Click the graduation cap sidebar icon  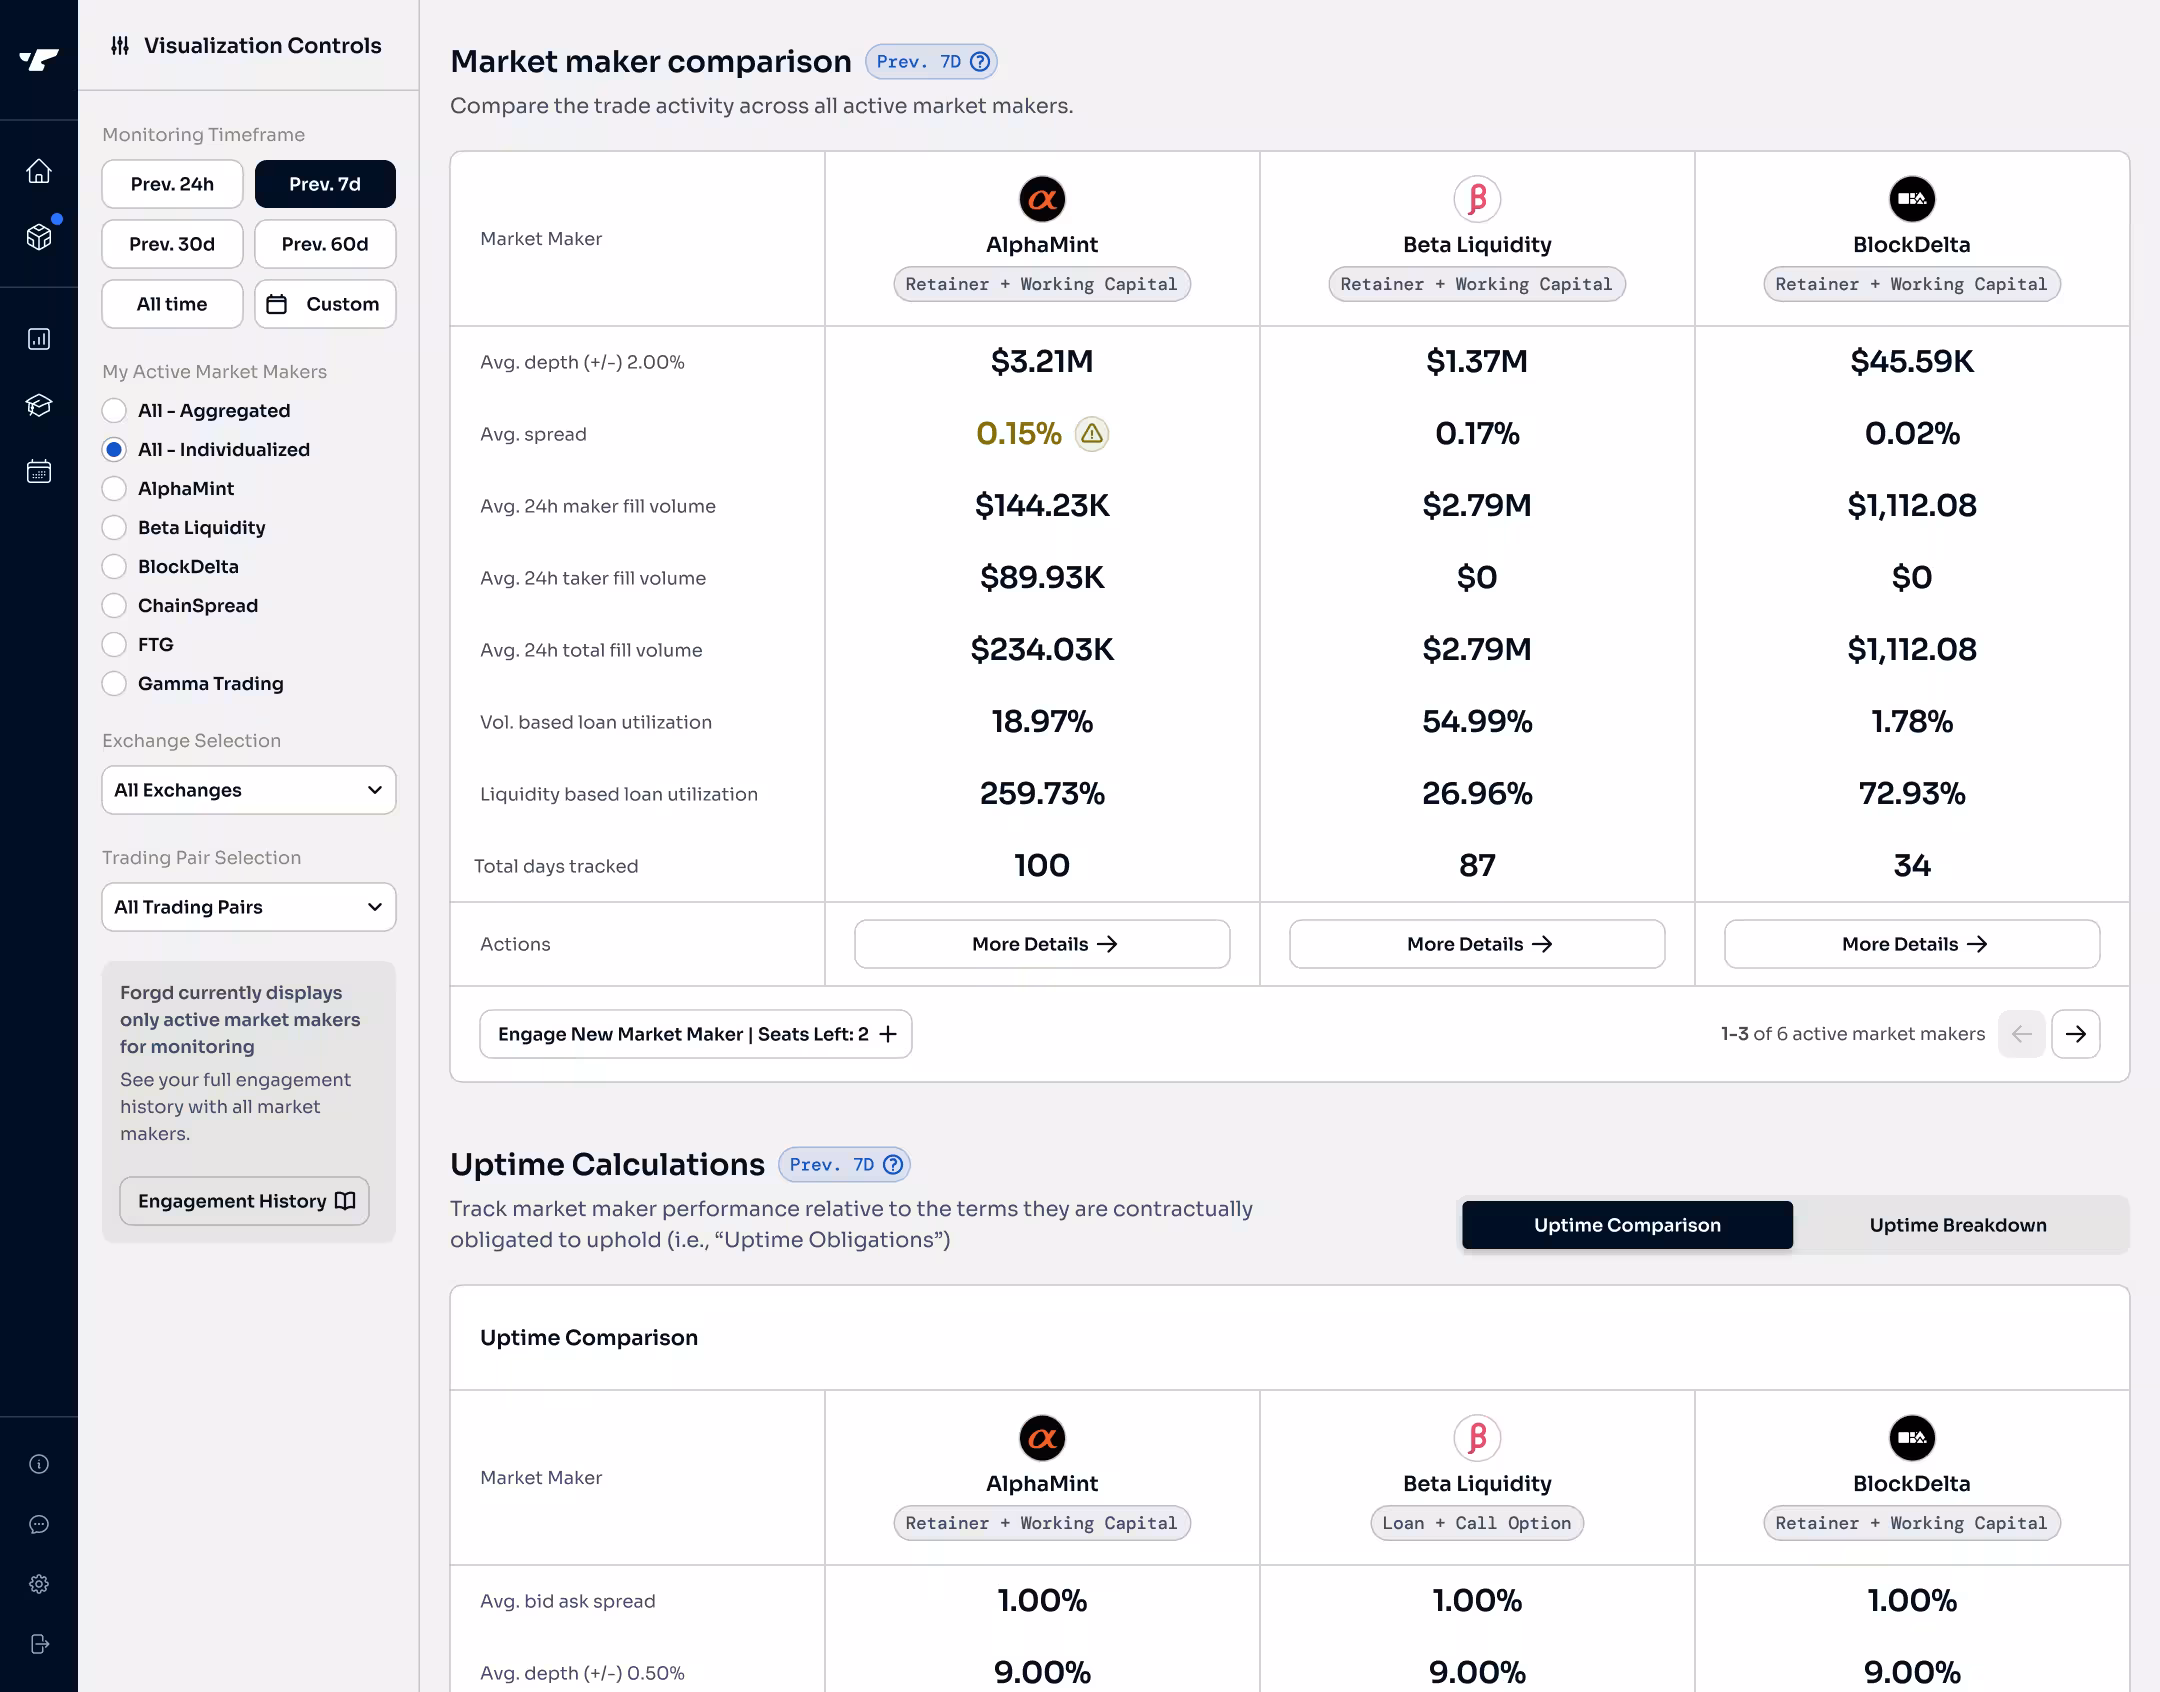39,405
